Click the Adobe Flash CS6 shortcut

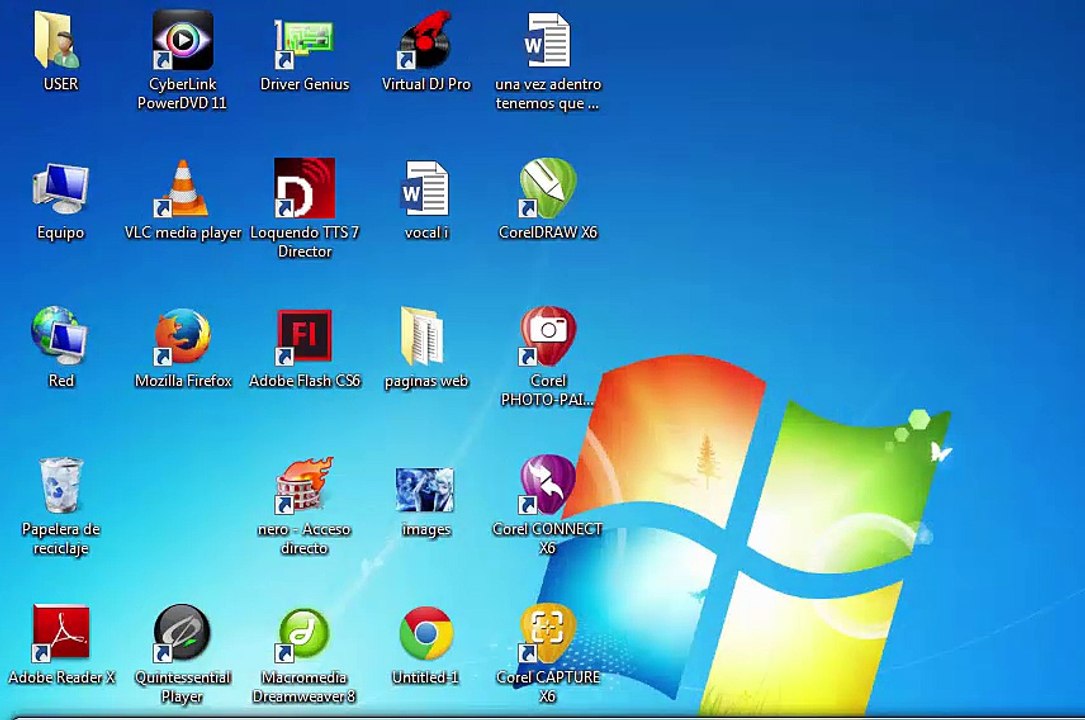pos(304,337)
